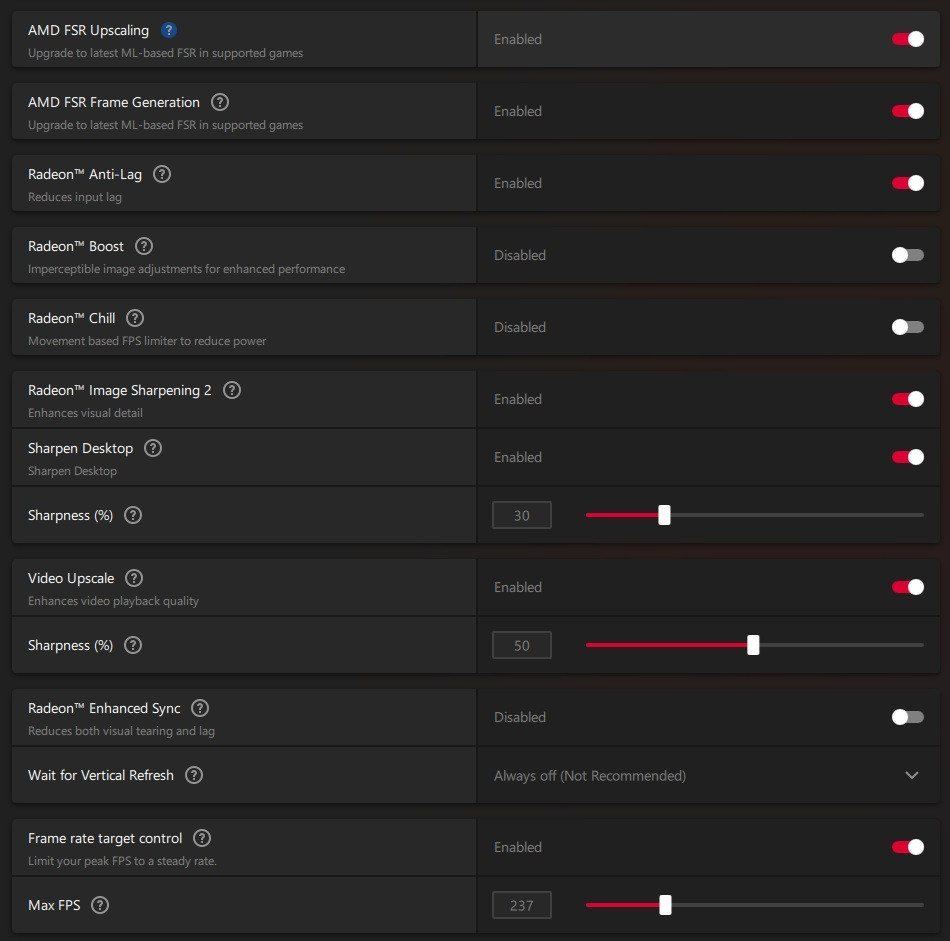Click the Max FPS help icon

click(x=99, y=905)
